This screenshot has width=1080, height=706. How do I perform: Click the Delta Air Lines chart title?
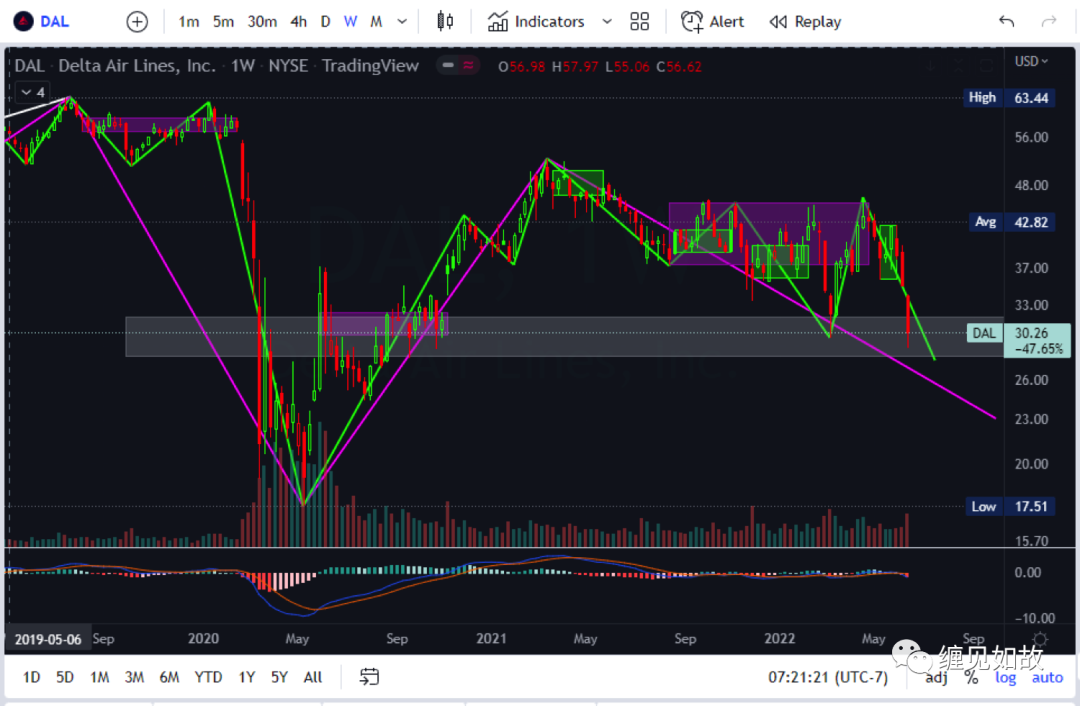pyautogui.click(x=137, y=66)
